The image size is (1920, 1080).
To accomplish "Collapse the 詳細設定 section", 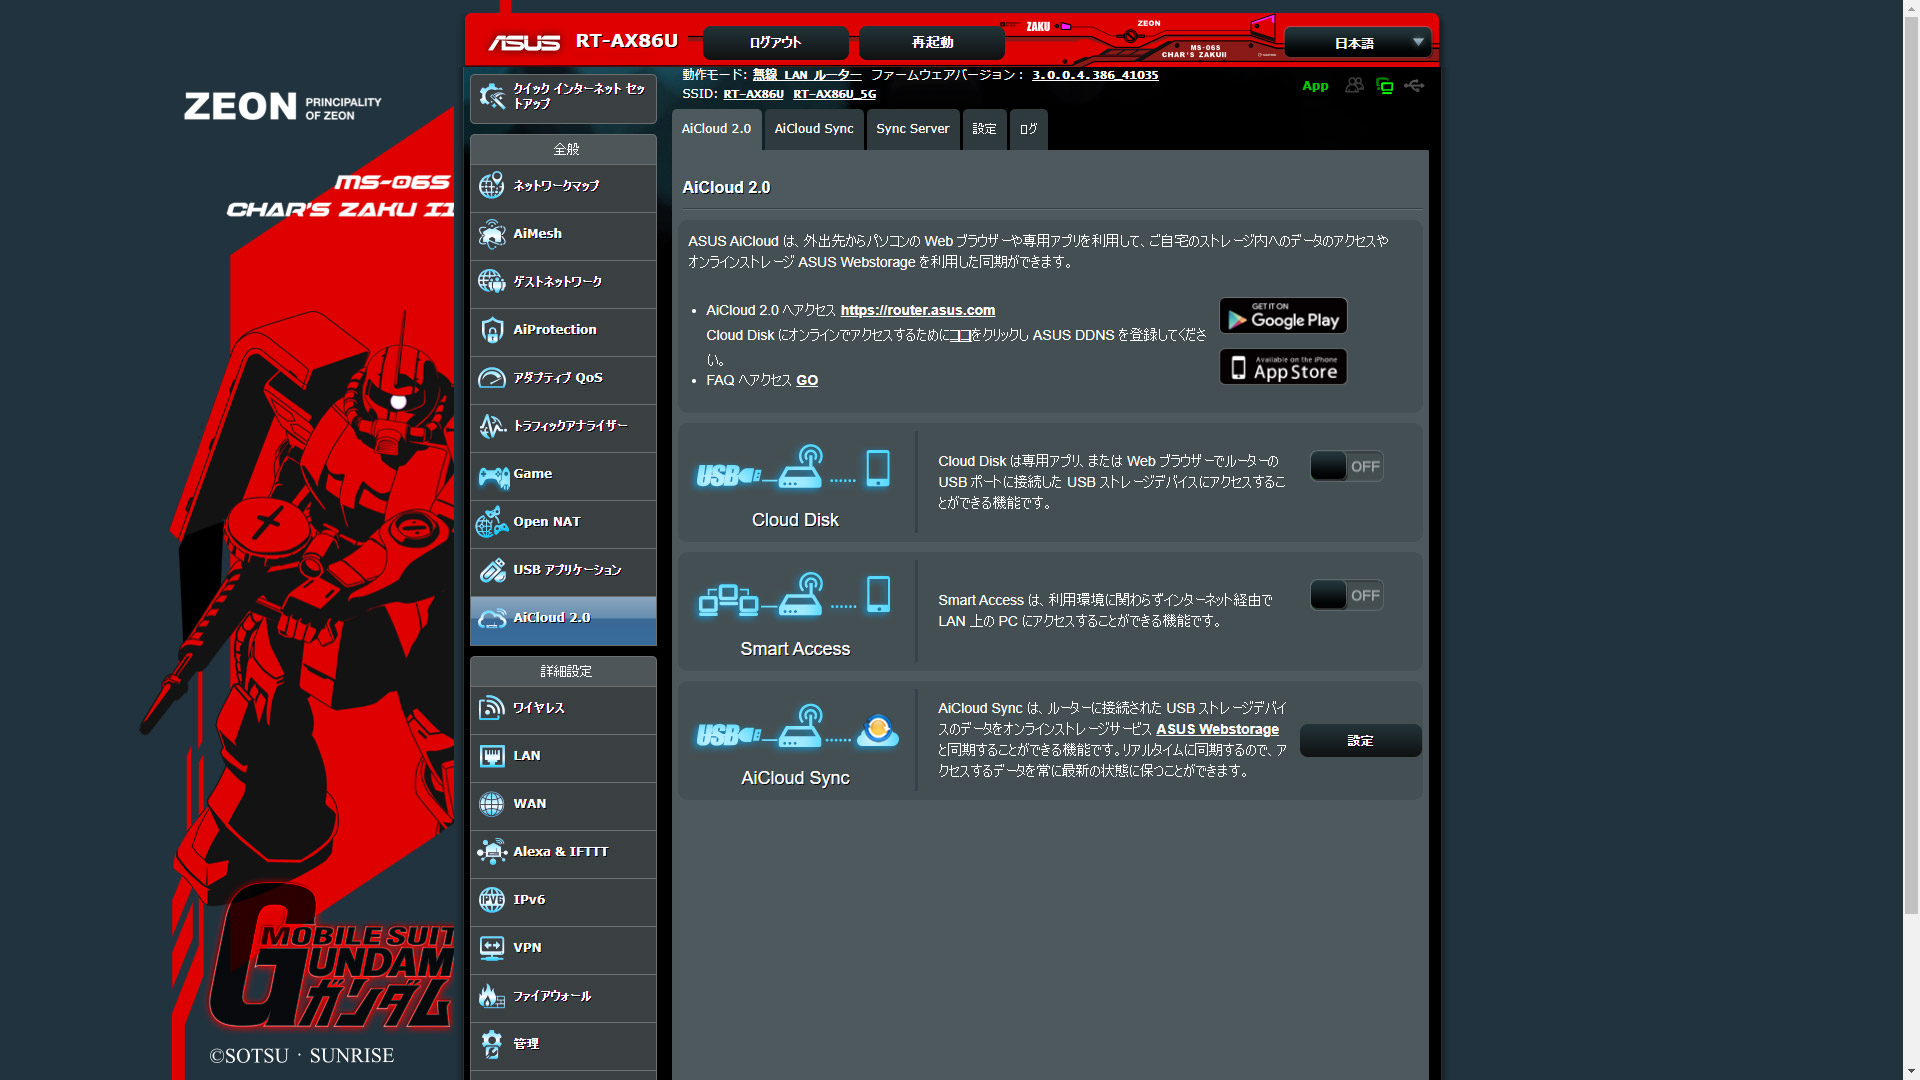I will (x=562, y=671).
